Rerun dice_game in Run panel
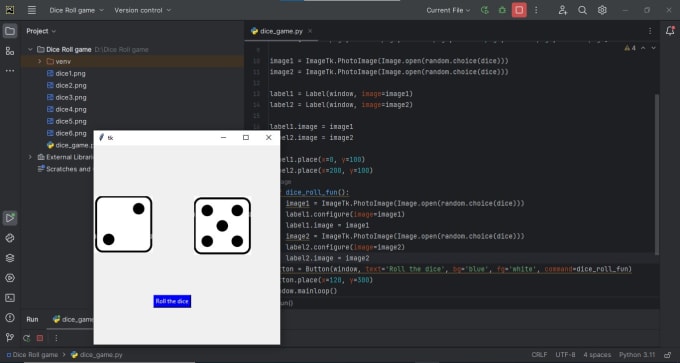680x363 pixels. pyautogui.click(x=27, y=338)
